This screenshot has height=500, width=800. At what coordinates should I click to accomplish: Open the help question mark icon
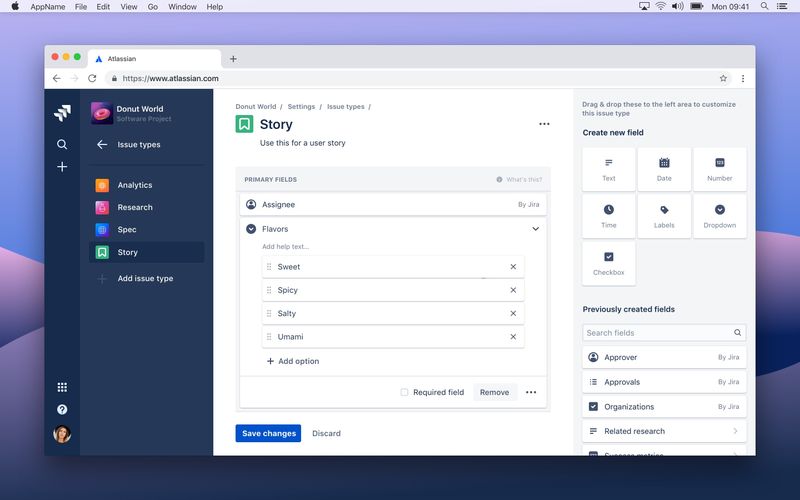coord(62,409)
